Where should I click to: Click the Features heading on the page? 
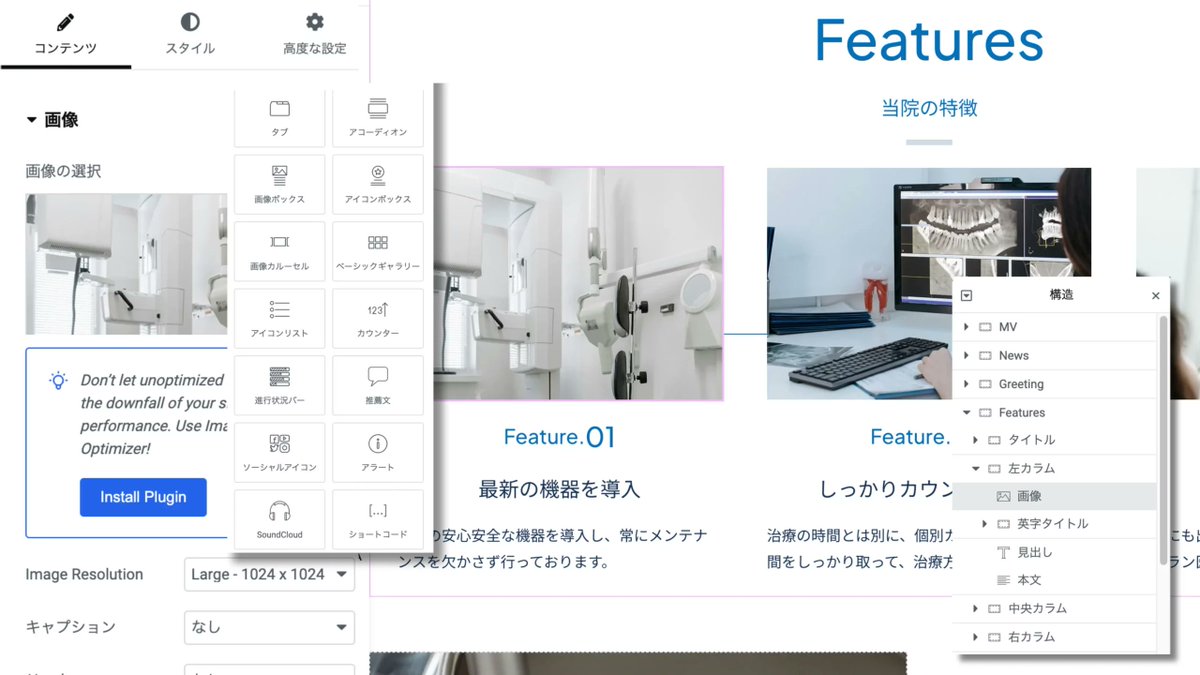pyautogui.click(x=929, y=41)
